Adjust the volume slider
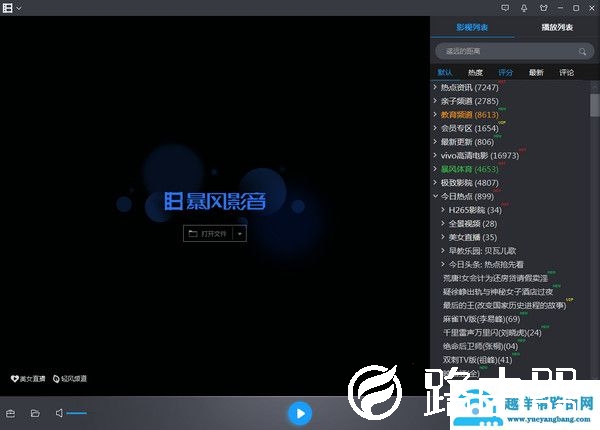This screenshot has width=600, height=430. pyautogui.click(x=77, y=413)
